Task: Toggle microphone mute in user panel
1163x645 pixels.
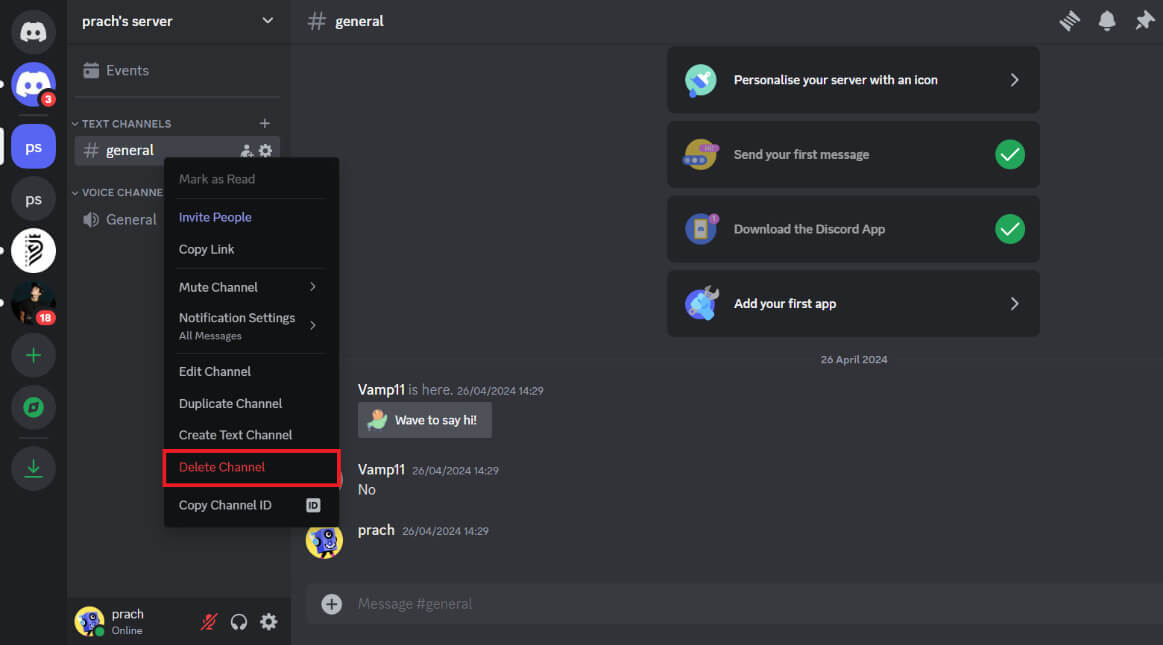Action: pos(209,621)
